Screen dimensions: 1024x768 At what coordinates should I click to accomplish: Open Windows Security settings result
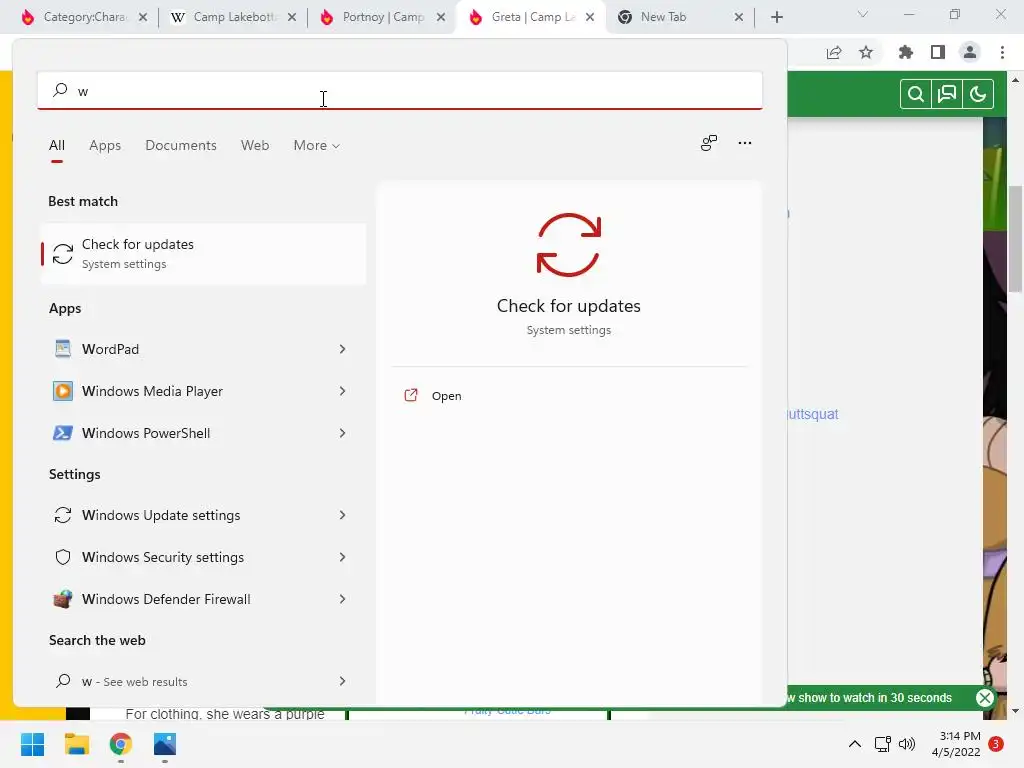202,557
